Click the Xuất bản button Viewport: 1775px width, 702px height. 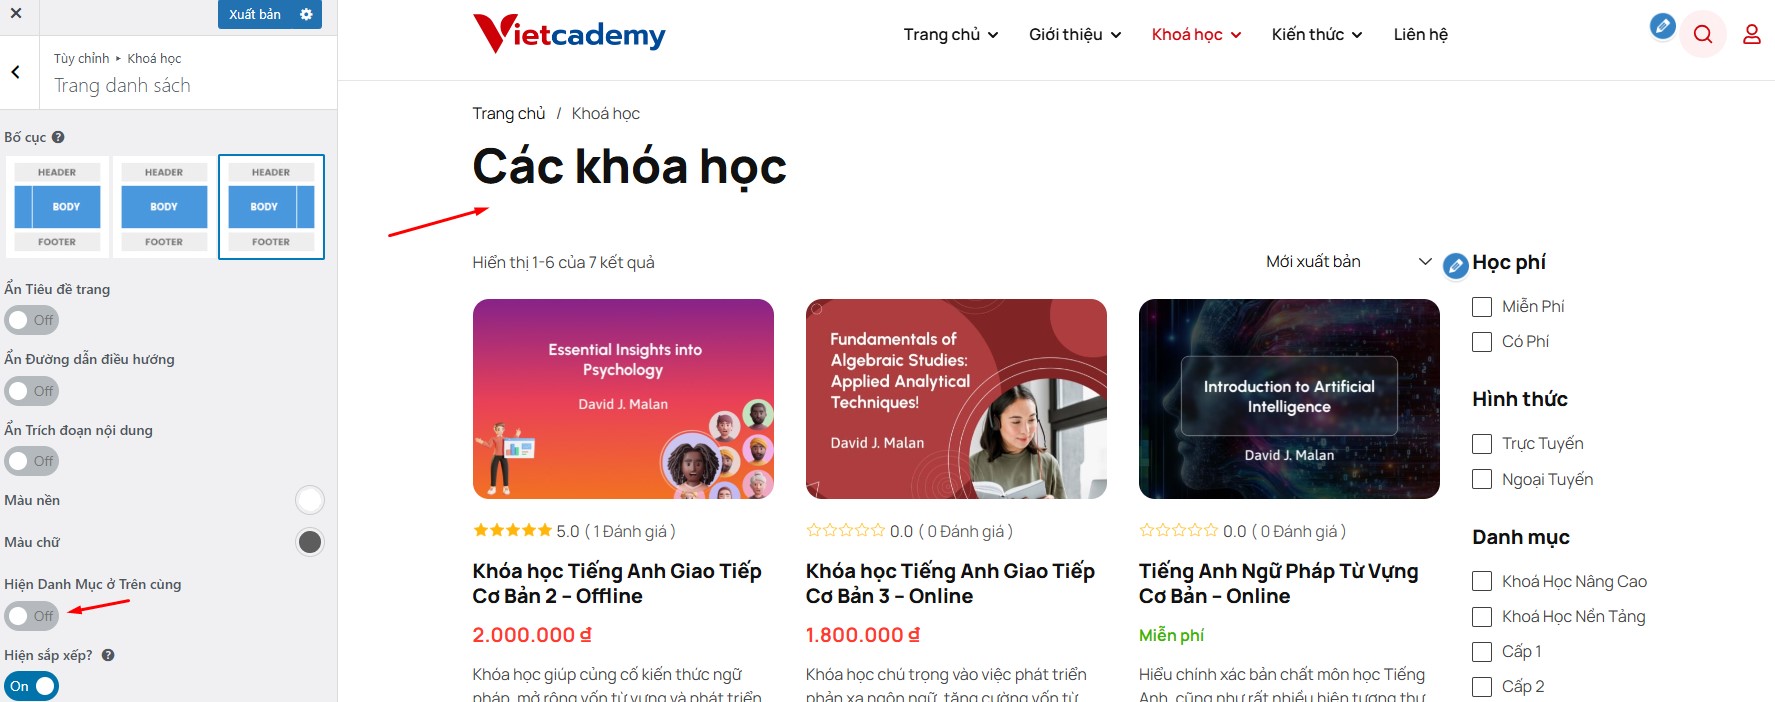click(254, 14)
